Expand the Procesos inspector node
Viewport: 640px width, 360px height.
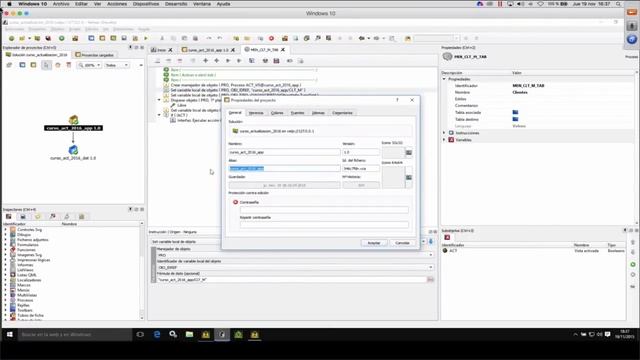[6, 300]
